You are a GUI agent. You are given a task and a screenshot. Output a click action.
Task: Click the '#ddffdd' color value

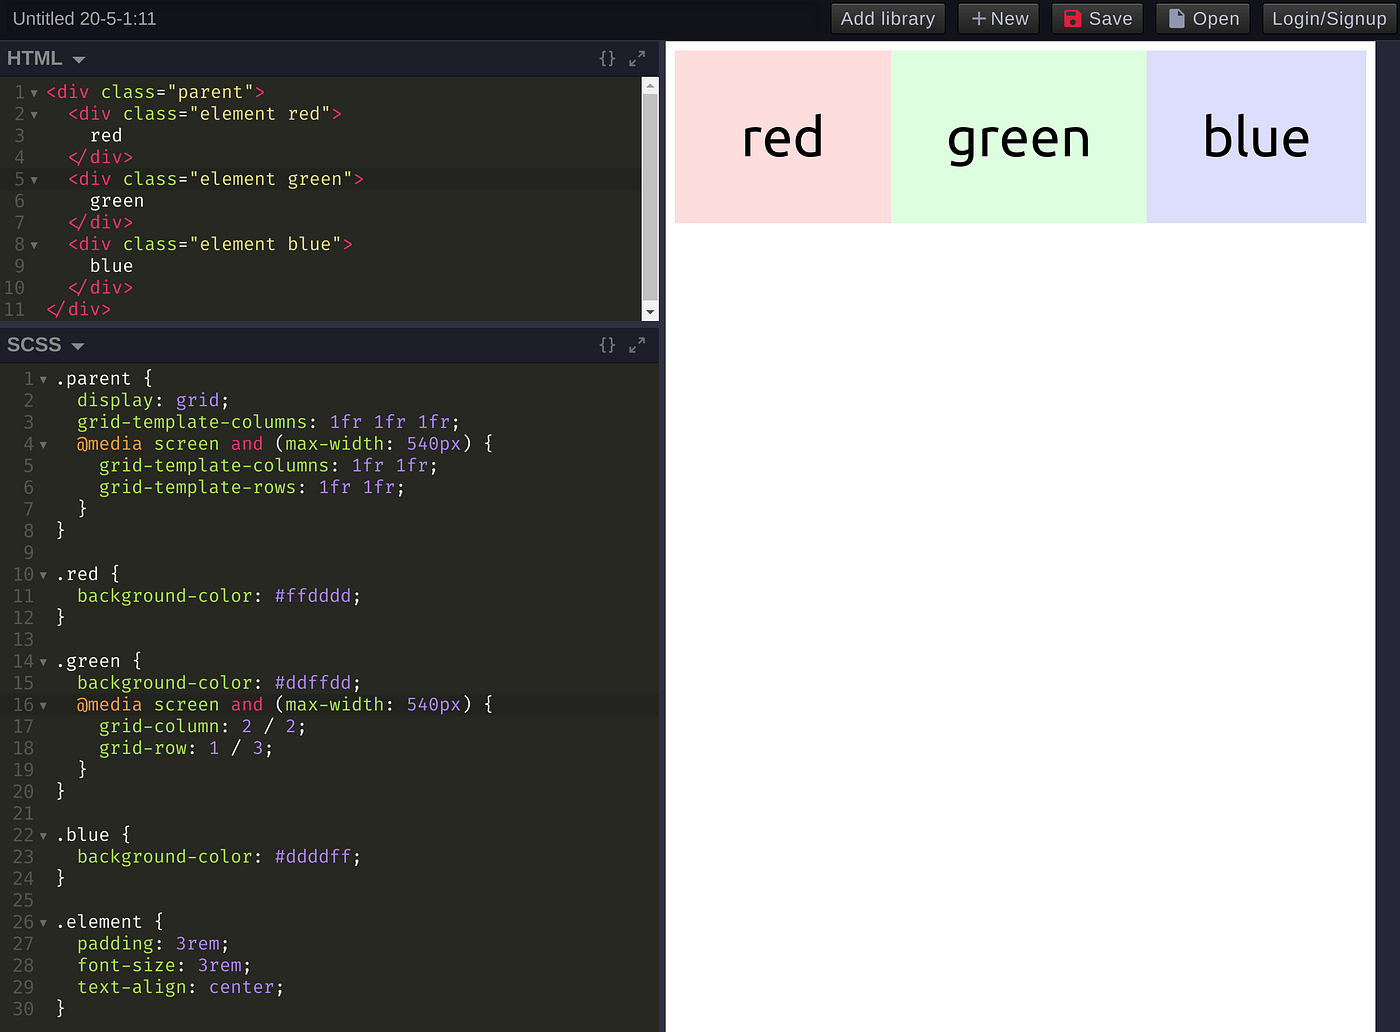coord(313,683)
